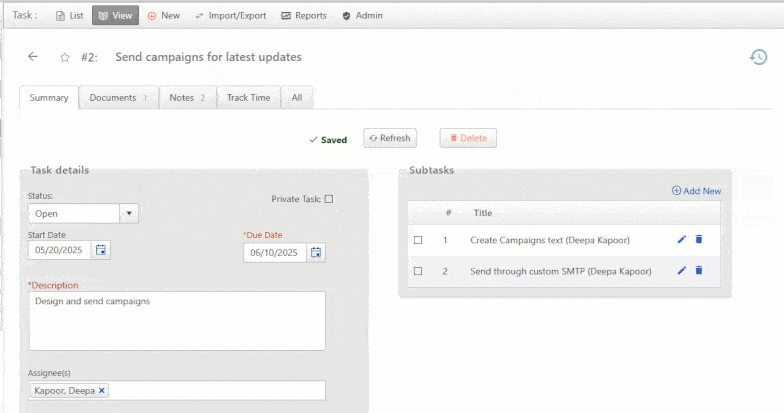Open the List menu item
This screenshot has height=413, width=784.
70,16
